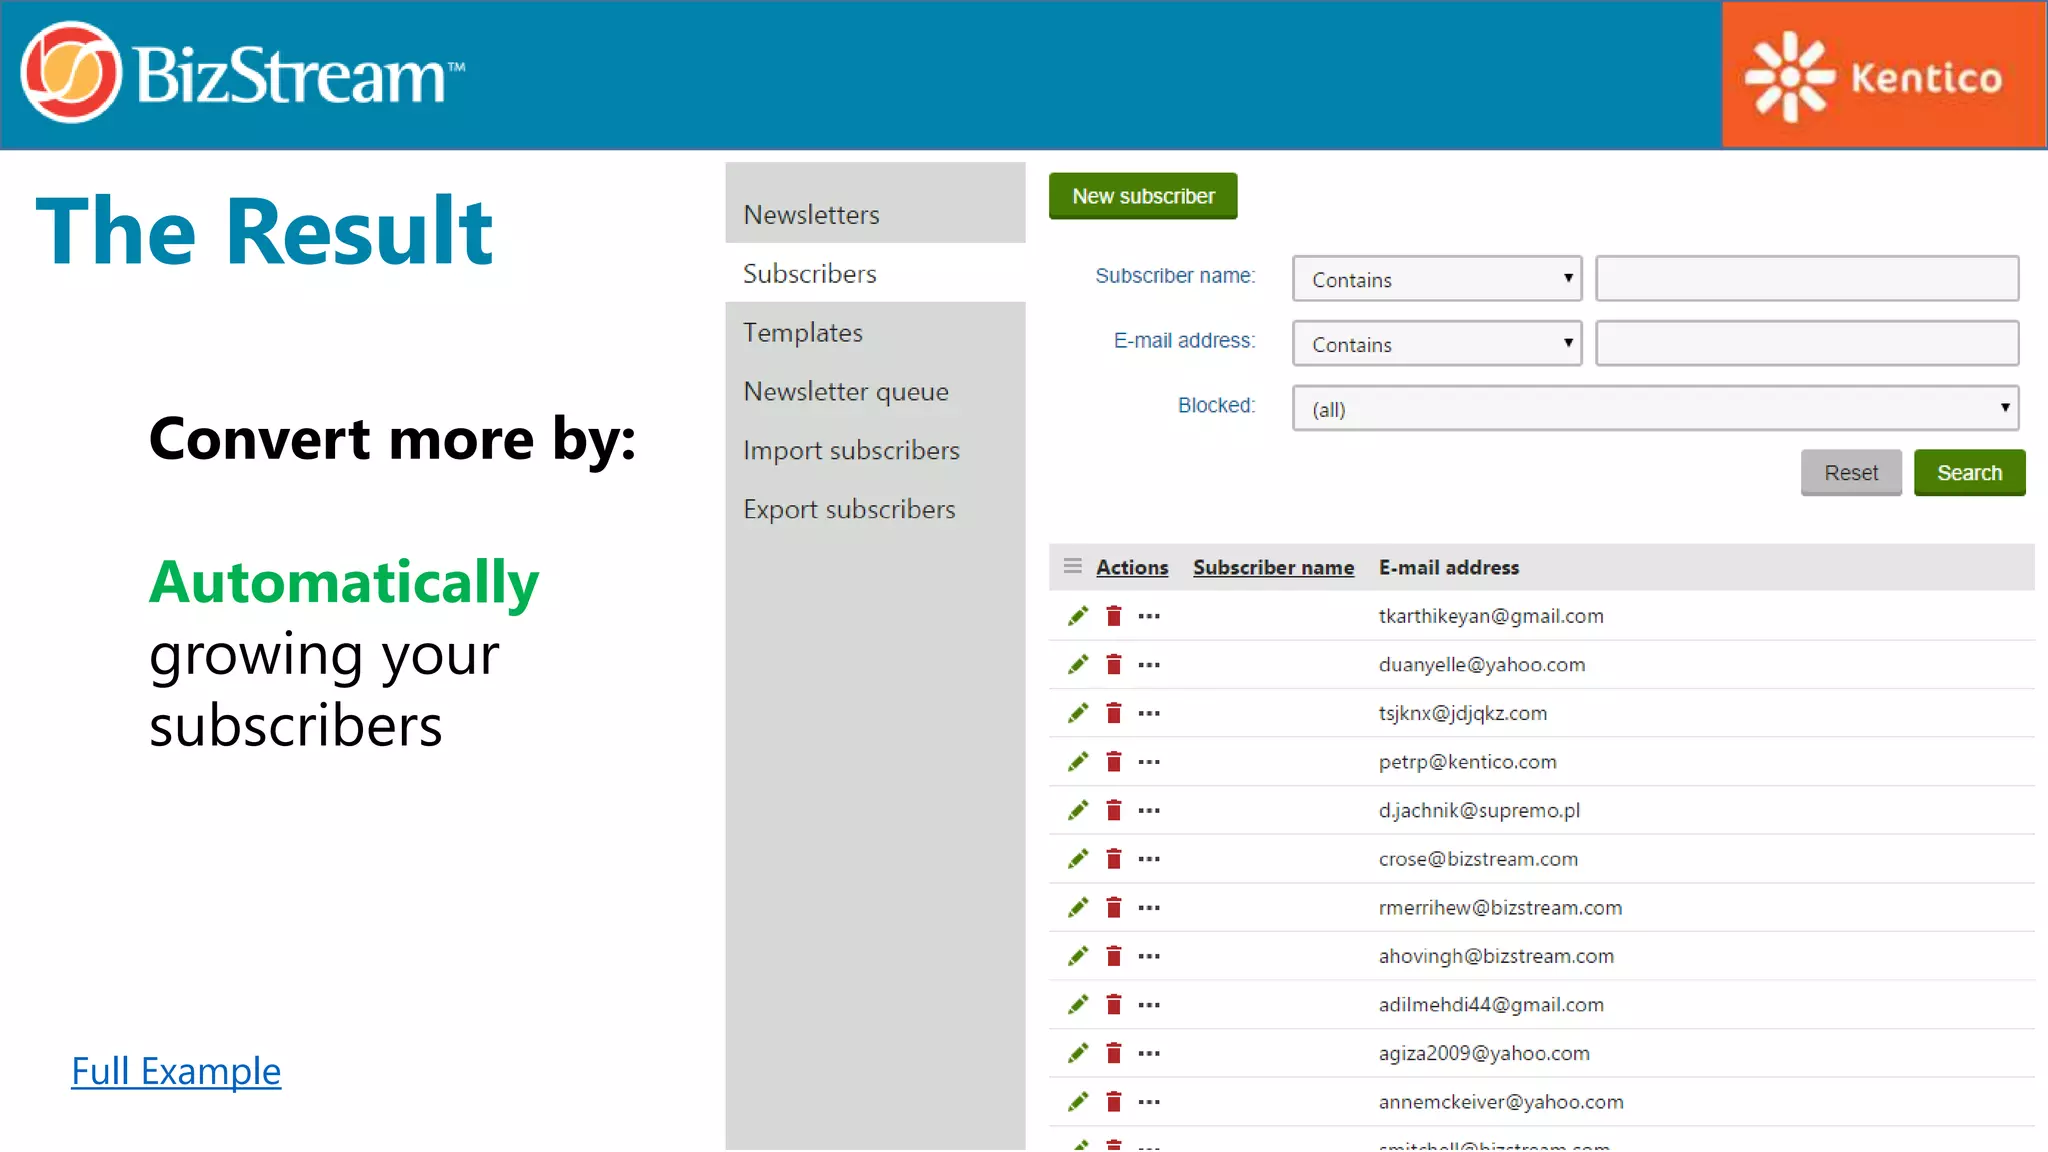Delete subscriber duanyelle@yahoo.com
Image resolution: width=2048 pixels, height=1152 pixels.
[x=1113, y=665]
